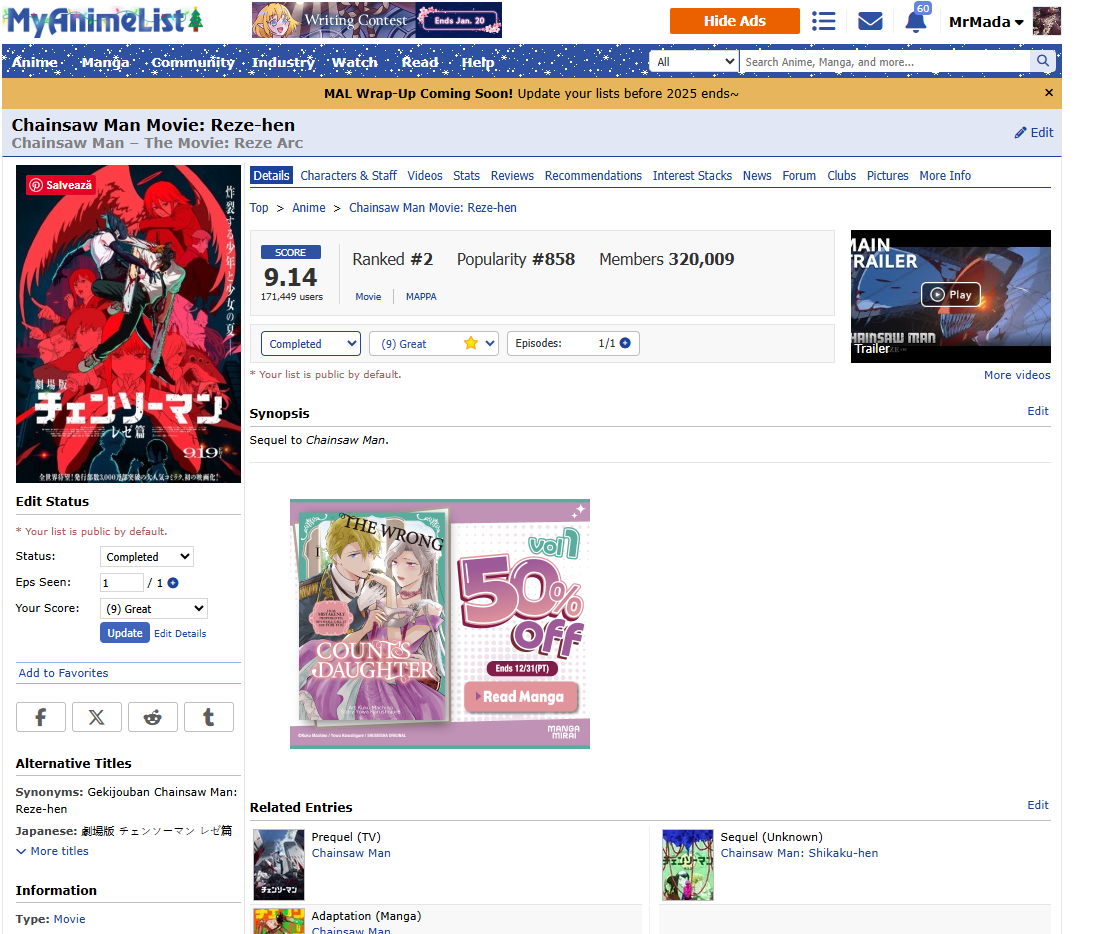Switch to the Reviews tab
The width and height of the screenshot is (1095, 934).
coord(512,175)
